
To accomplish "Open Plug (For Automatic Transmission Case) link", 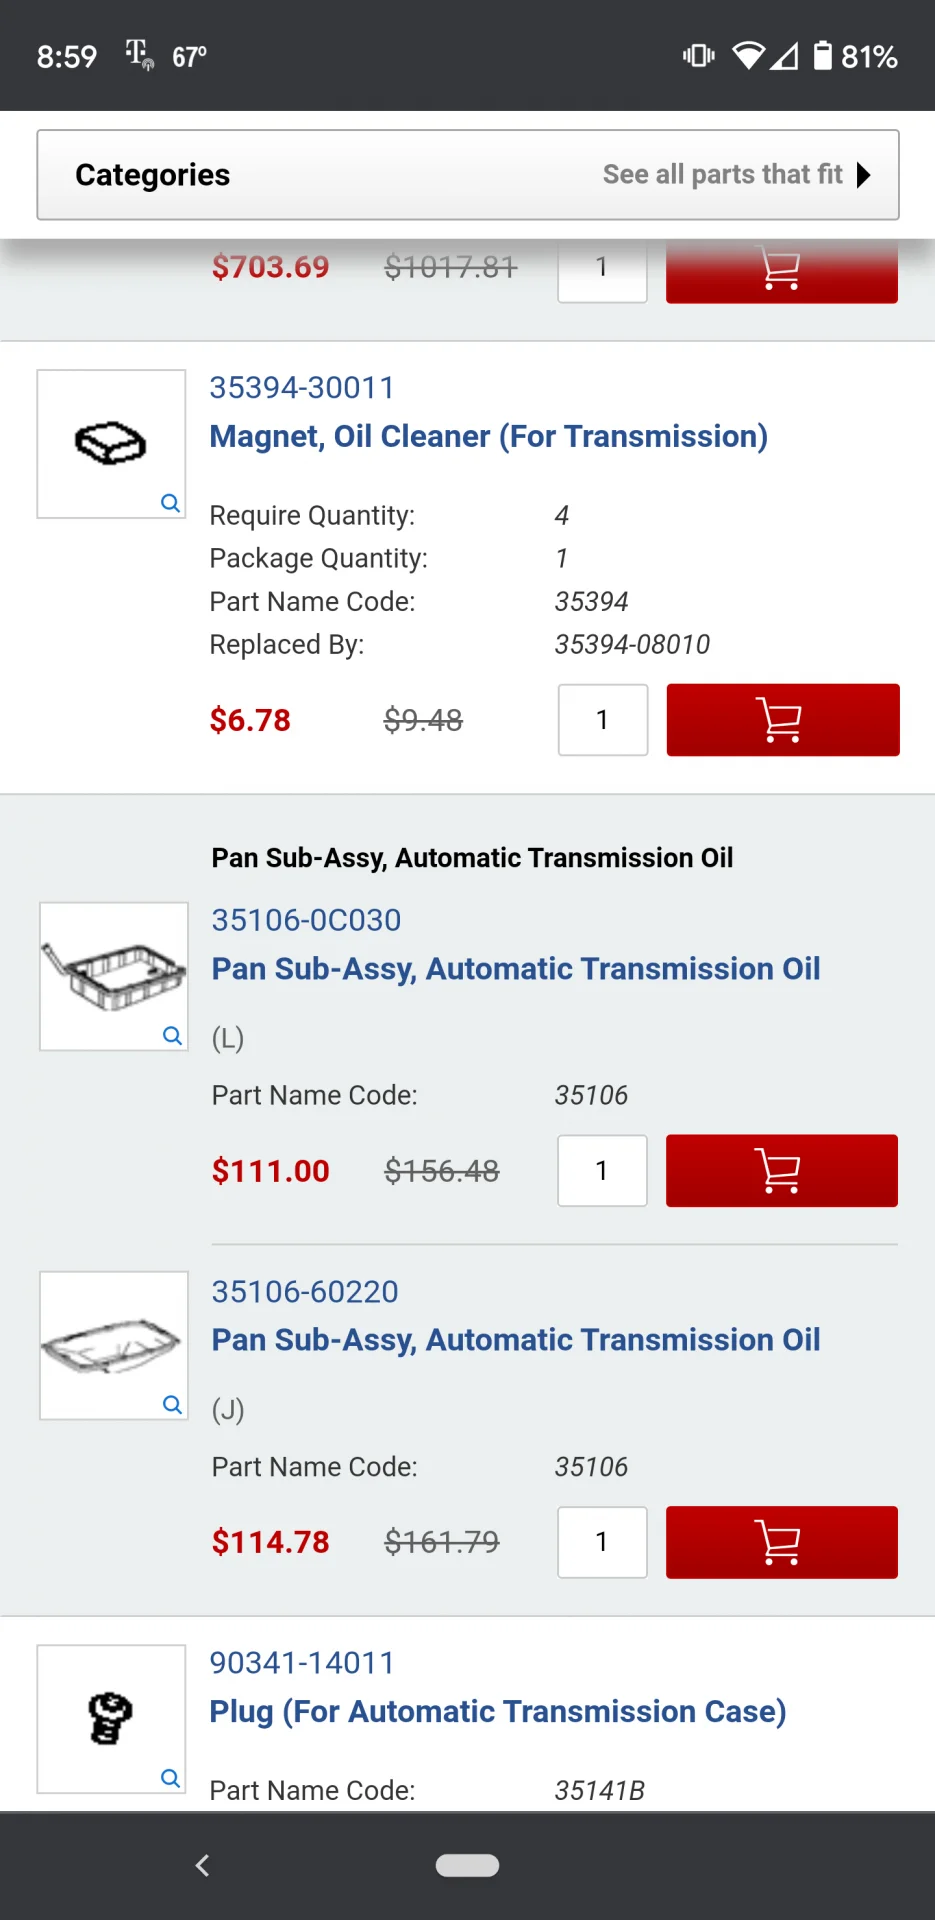I will click(x=497, y=1712).
